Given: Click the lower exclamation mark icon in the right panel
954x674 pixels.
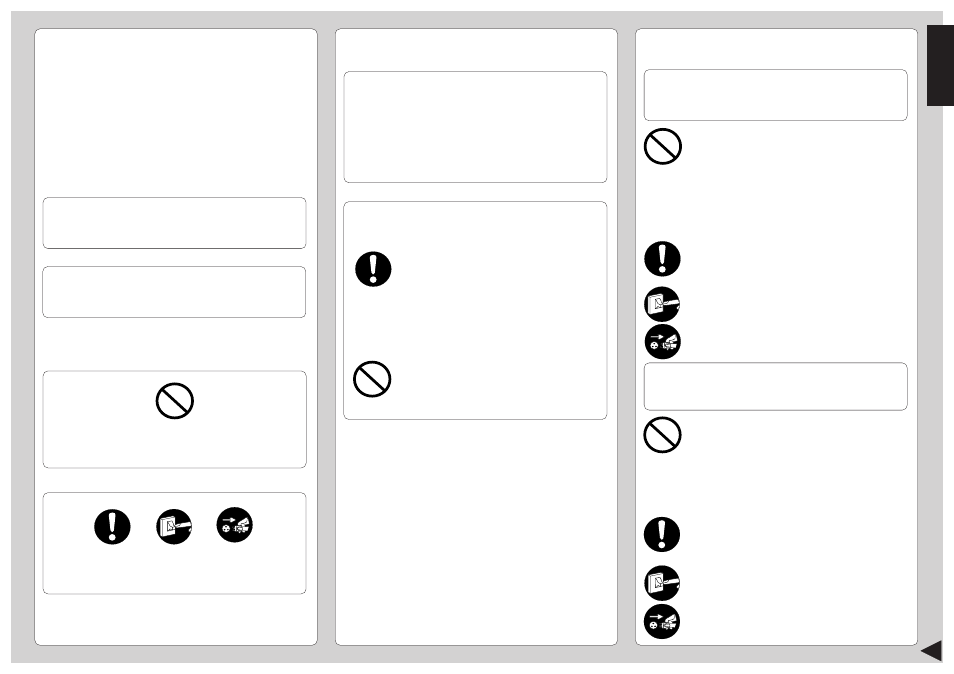Looking at the screenshot, I should pyautogui.click(x=662, y=535).
